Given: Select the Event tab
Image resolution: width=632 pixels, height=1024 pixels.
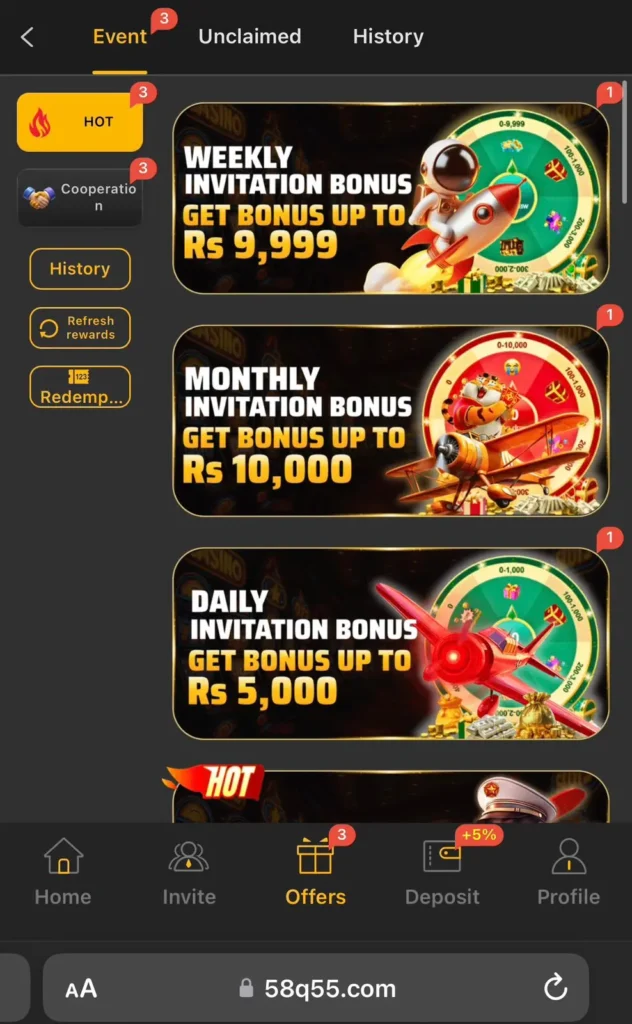Looking at the screenshot, I should point(119,37).
